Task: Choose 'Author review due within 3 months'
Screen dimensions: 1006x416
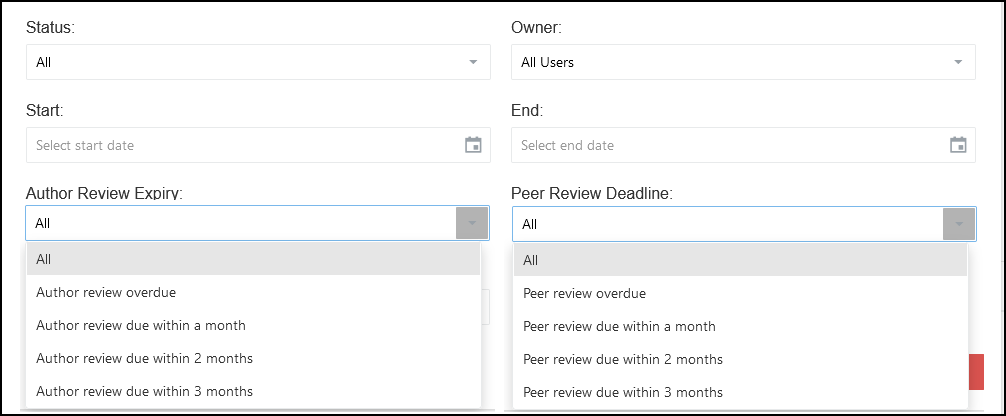Action: (253, 391)
